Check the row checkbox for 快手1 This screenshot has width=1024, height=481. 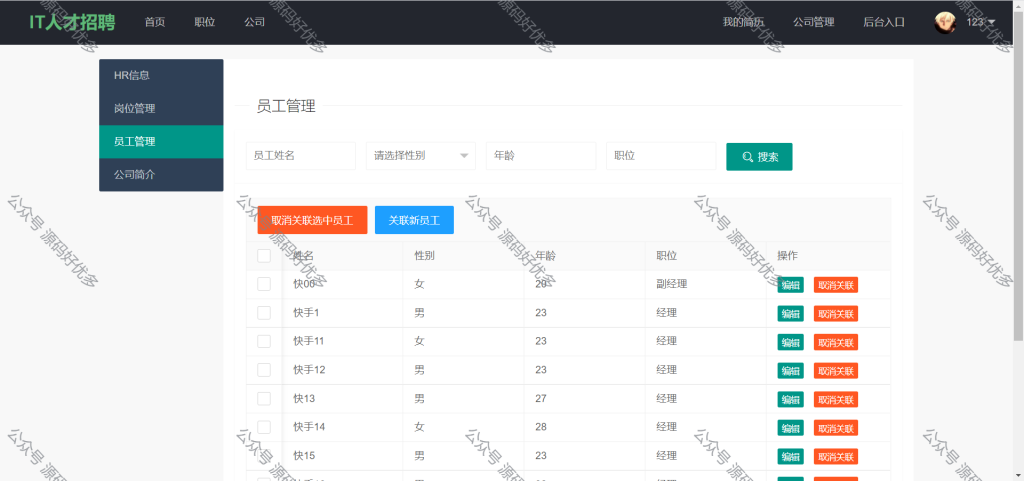264,313
